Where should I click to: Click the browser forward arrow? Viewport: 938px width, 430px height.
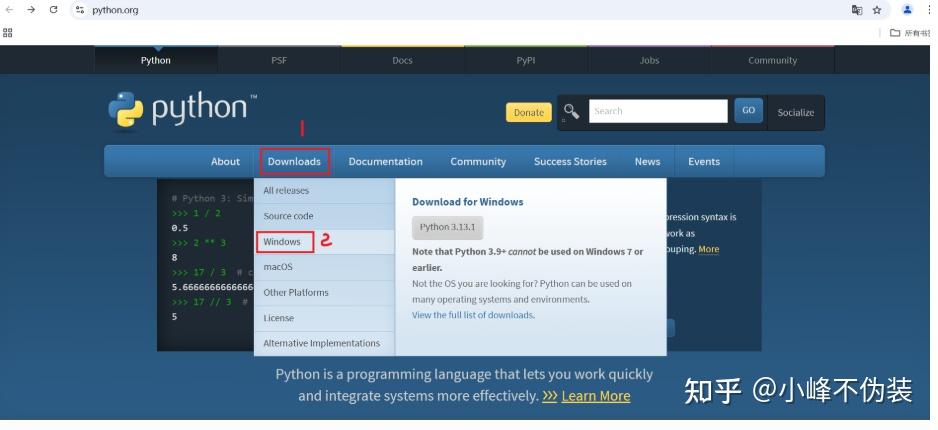pyautogui.click(x=31, y=10)
